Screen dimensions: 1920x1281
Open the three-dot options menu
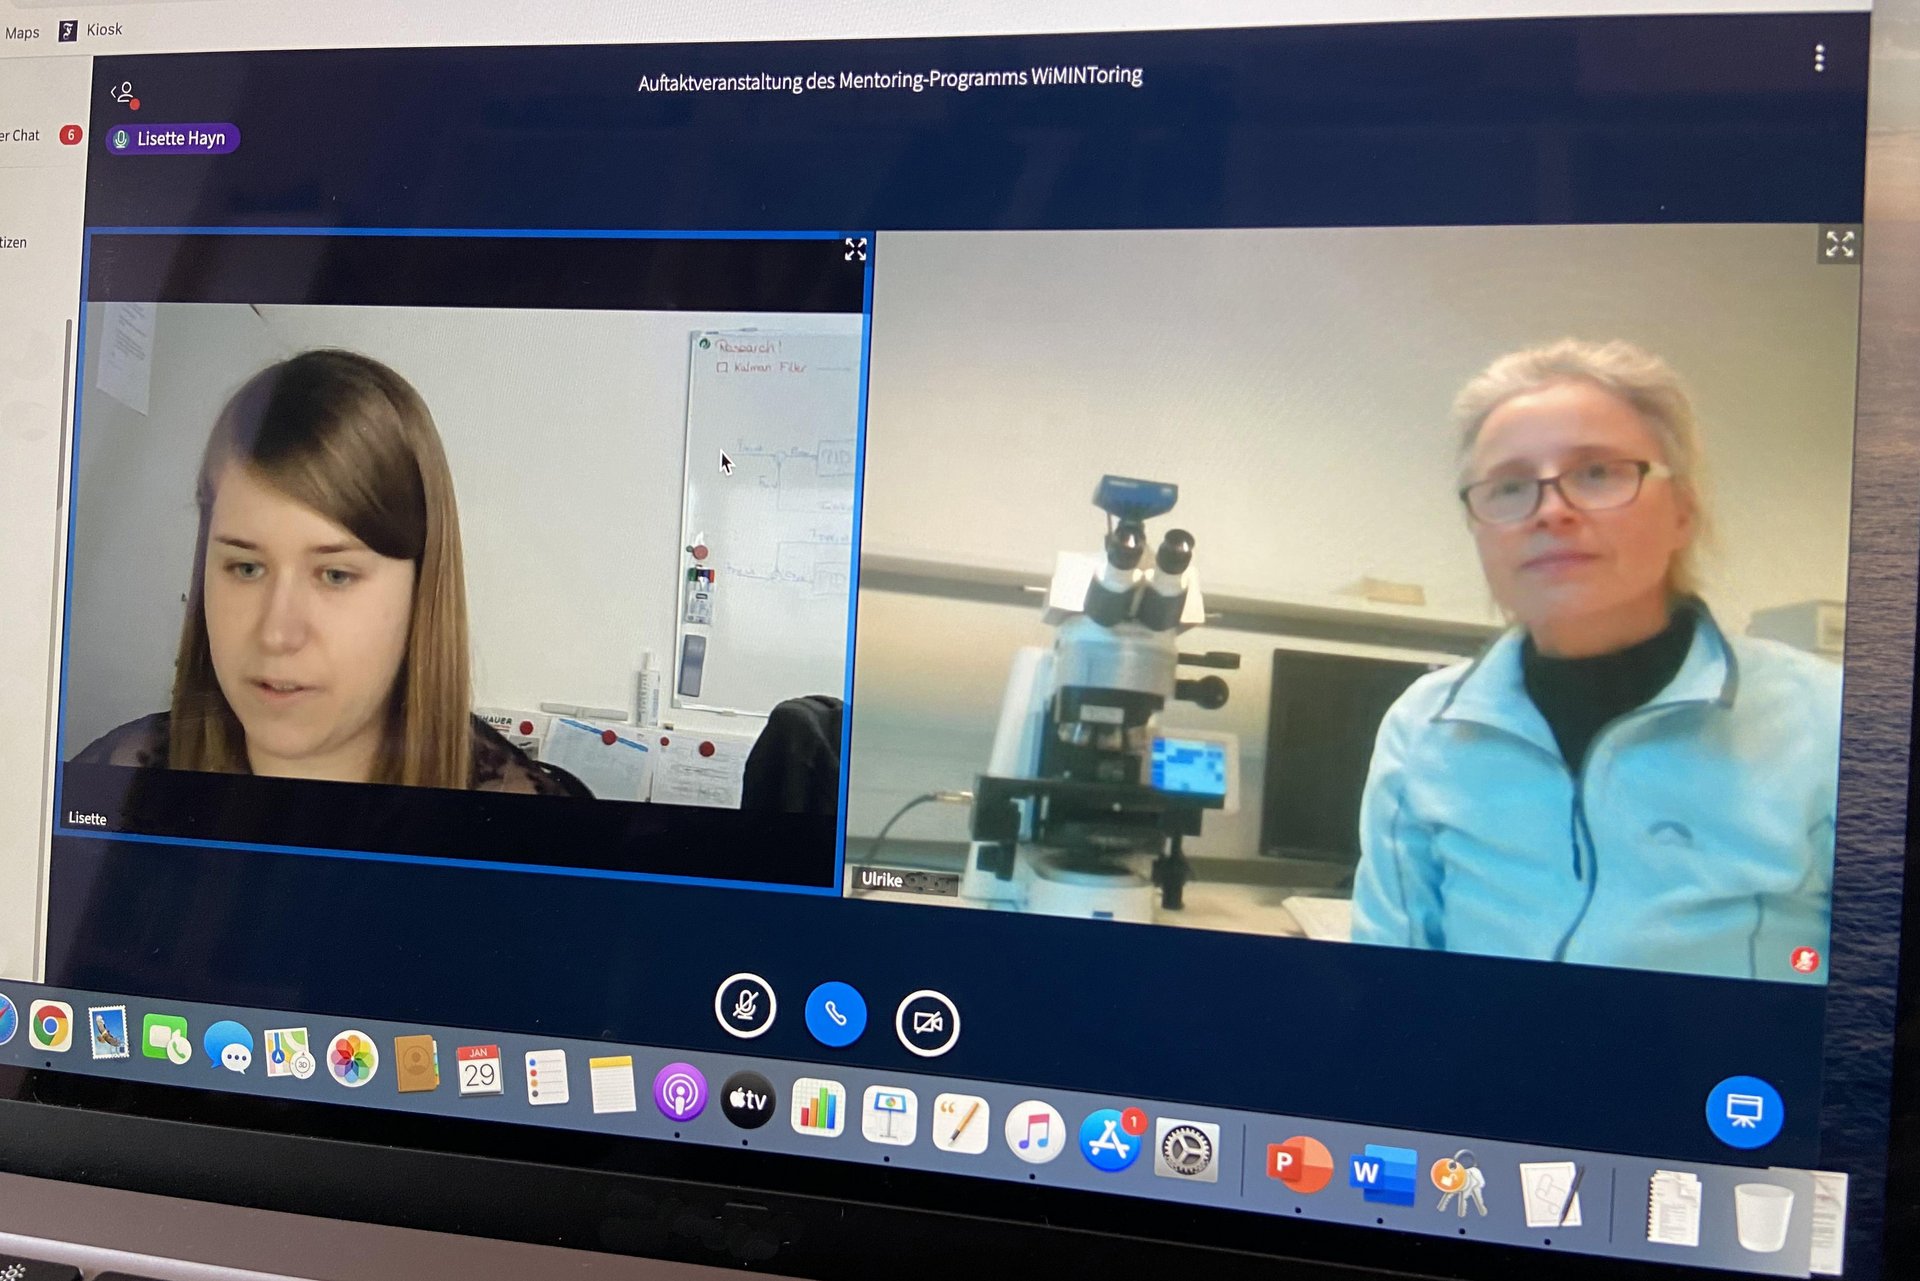click(x=1819, y=58)
